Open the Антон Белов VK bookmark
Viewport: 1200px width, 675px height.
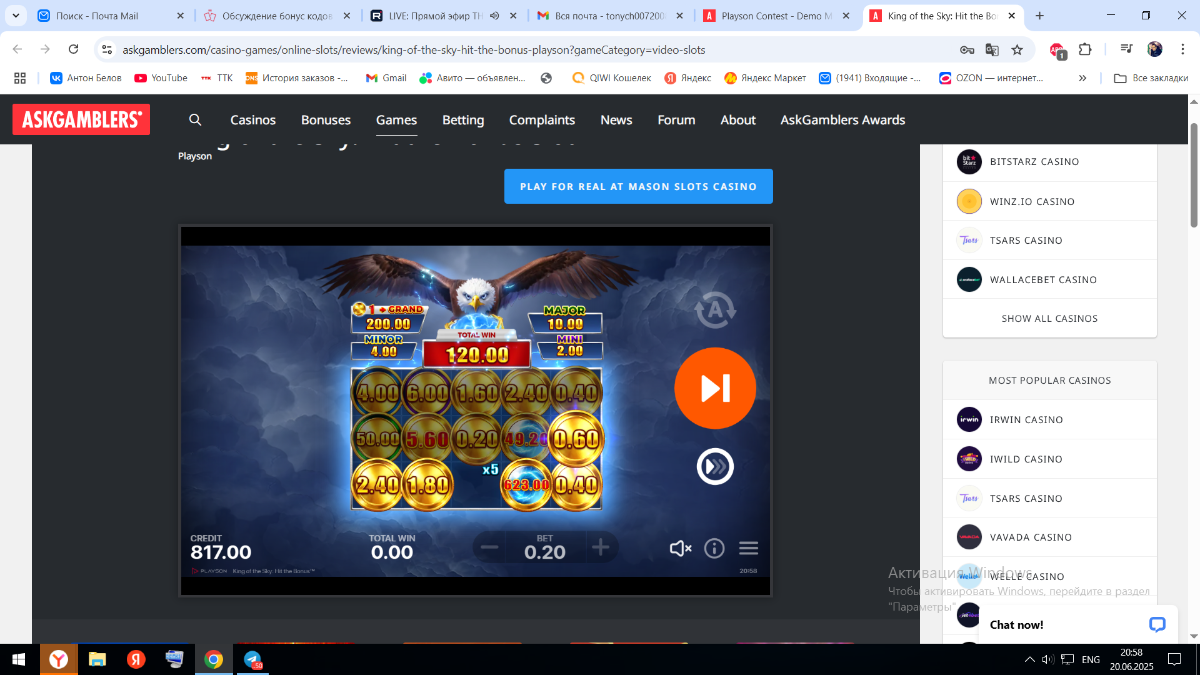(86, 78)
